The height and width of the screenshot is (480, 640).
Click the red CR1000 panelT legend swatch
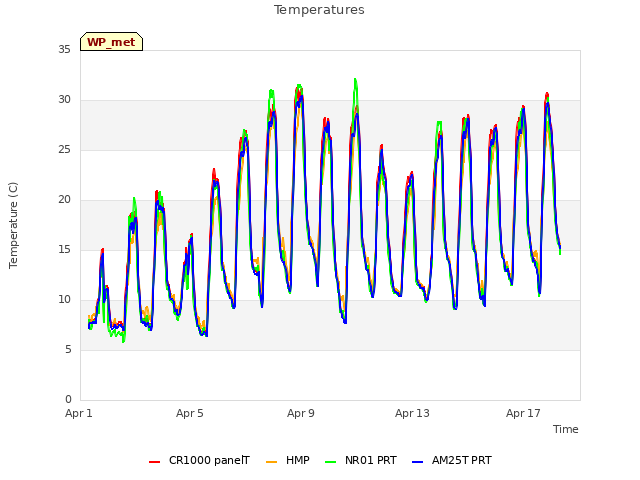(x=154, y=462)
